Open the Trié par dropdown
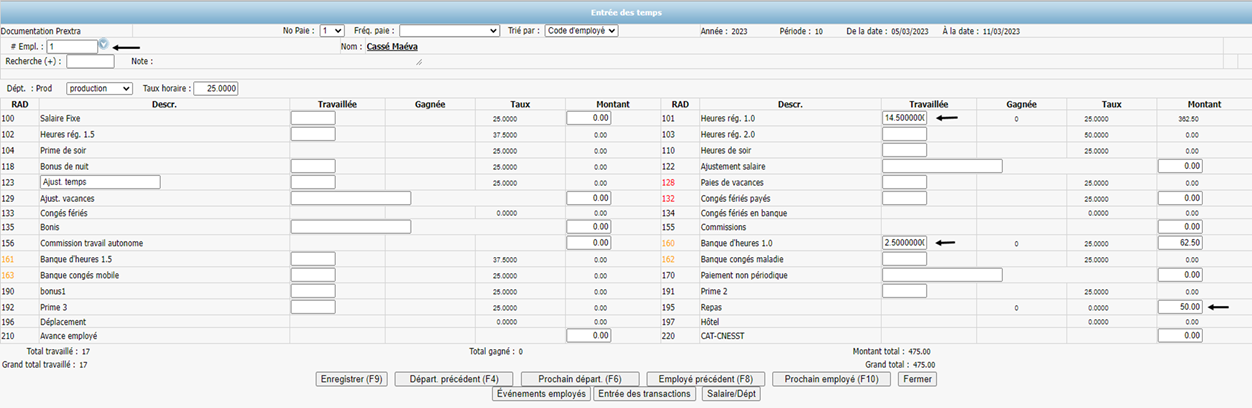This screenshot has height=408, width=1252. click(x=581, y=31)
